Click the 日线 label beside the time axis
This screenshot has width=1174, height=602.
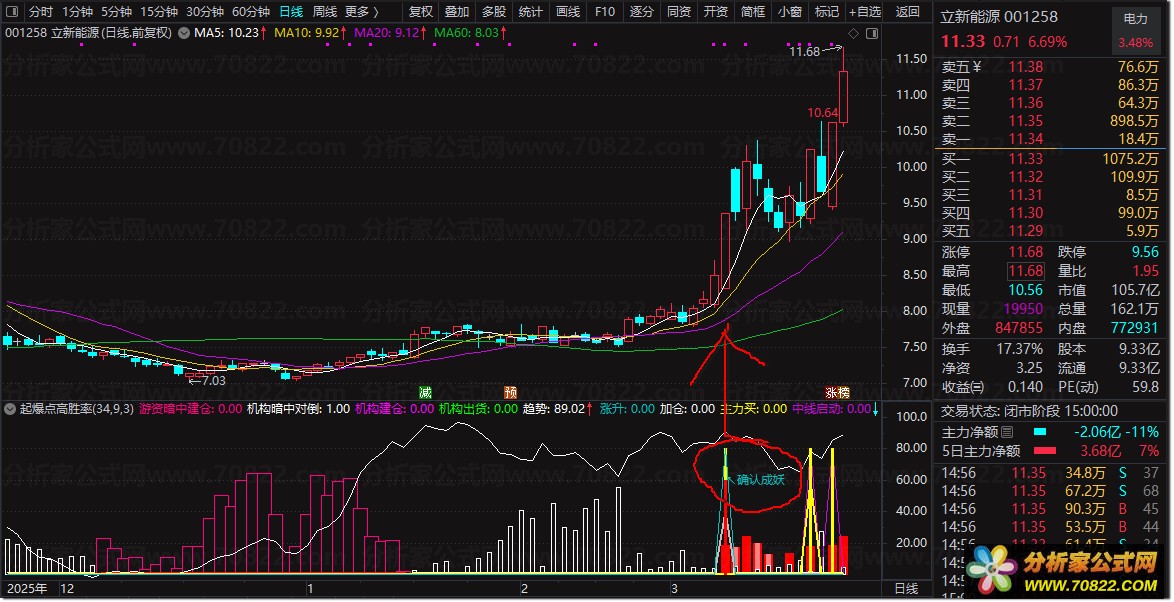point(906,589)
